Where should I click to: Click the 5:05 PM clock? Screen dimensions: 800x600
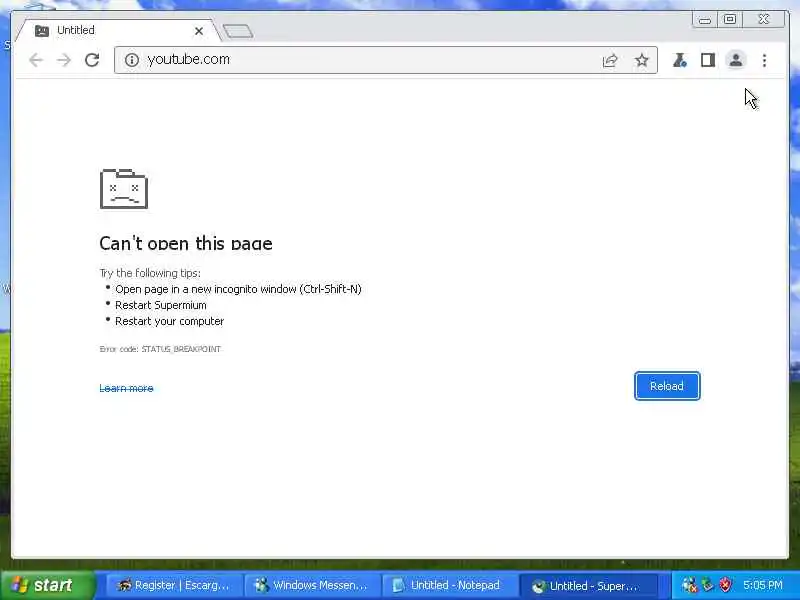(x=763, y=585)
